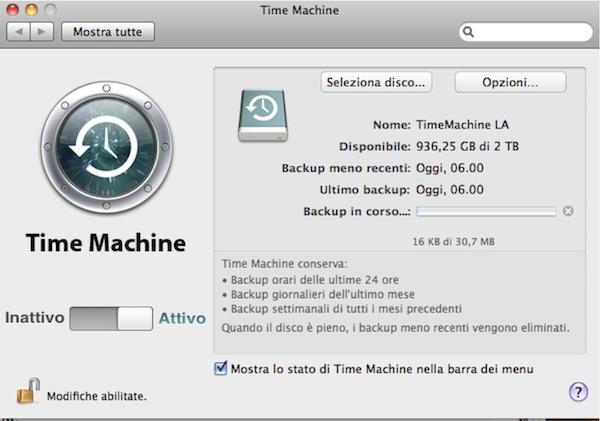Screen dimensions: 600x421
Task: Click the large Time Machine clock icon
Action: pos(106,147)
